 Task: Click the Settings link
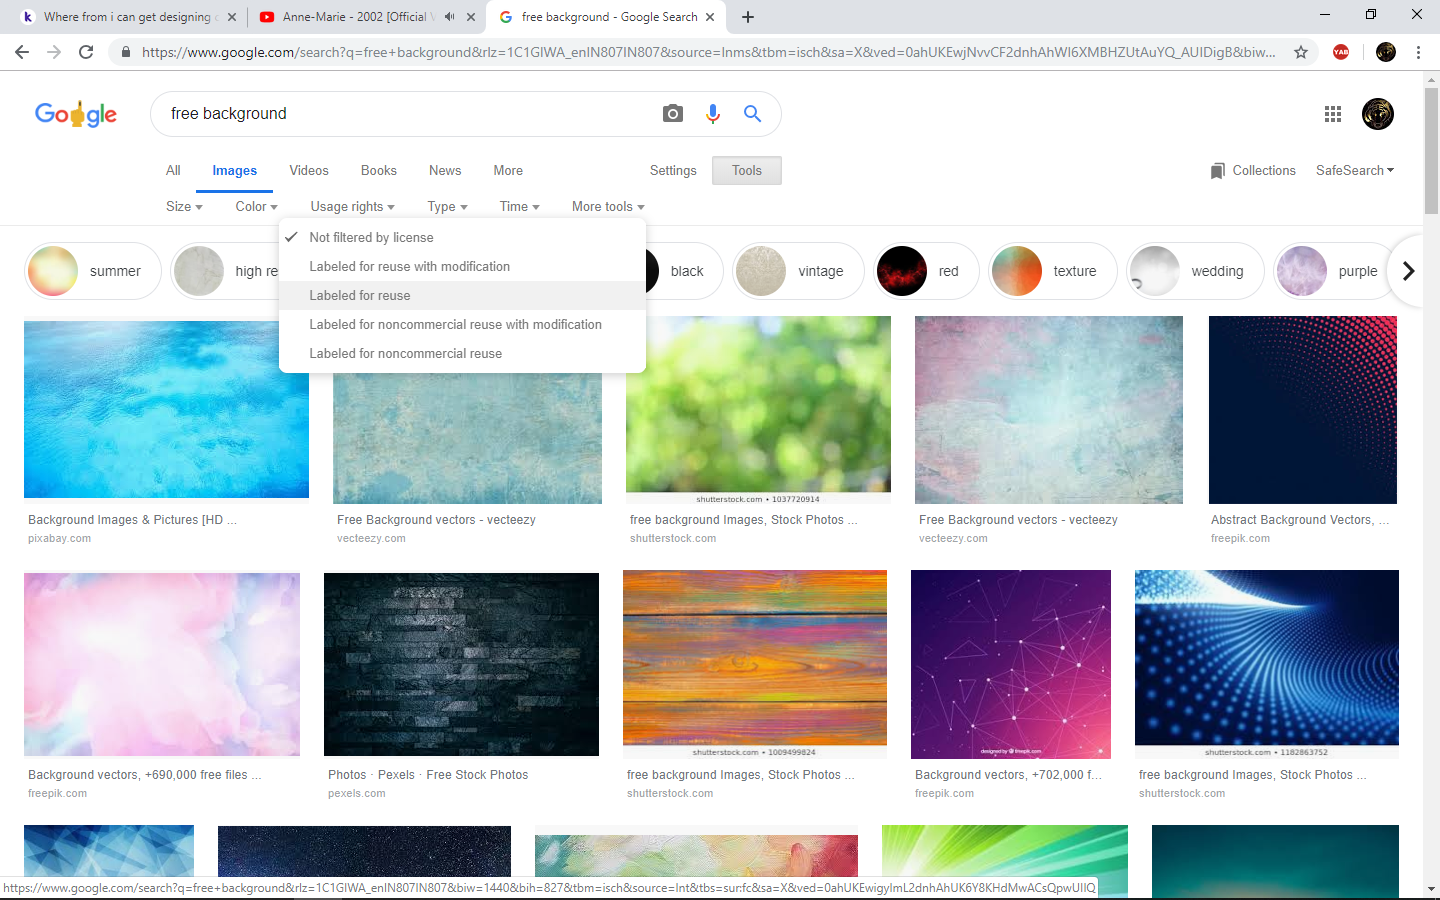[x=673, y=171]
